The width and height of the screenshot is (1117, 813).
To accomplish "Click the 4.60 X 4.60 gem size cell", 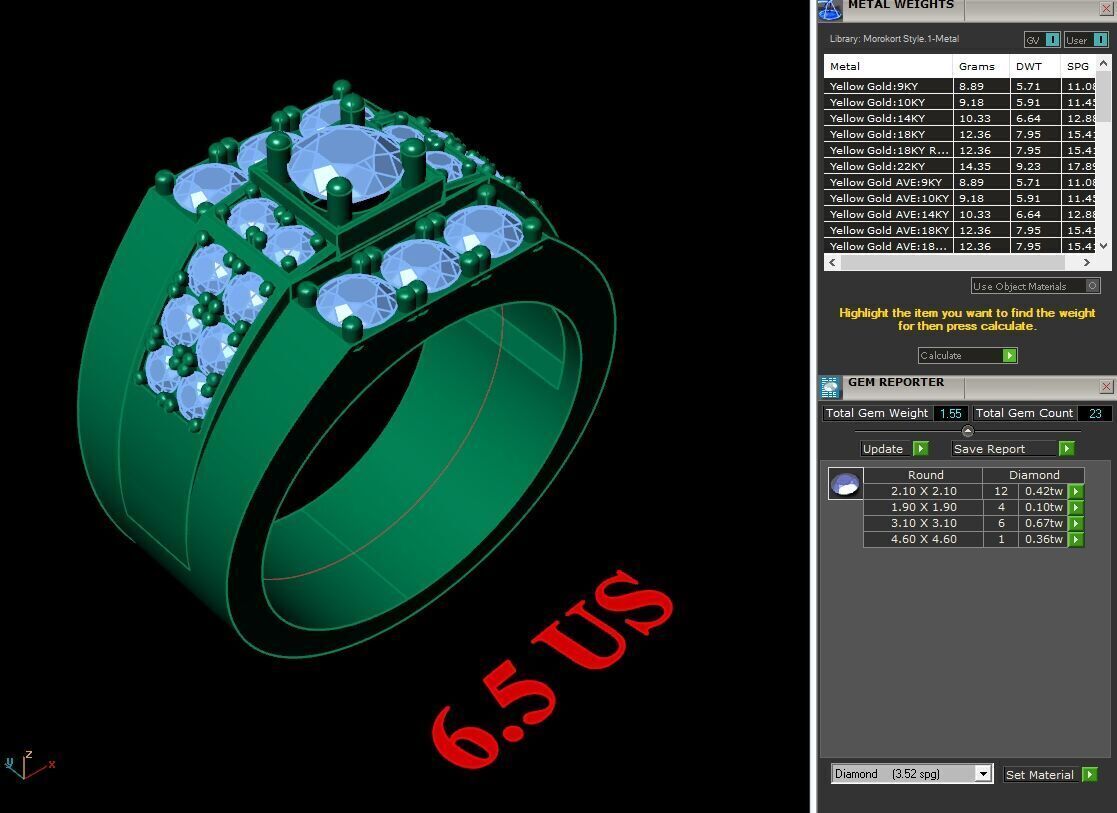I will (923, 539).
